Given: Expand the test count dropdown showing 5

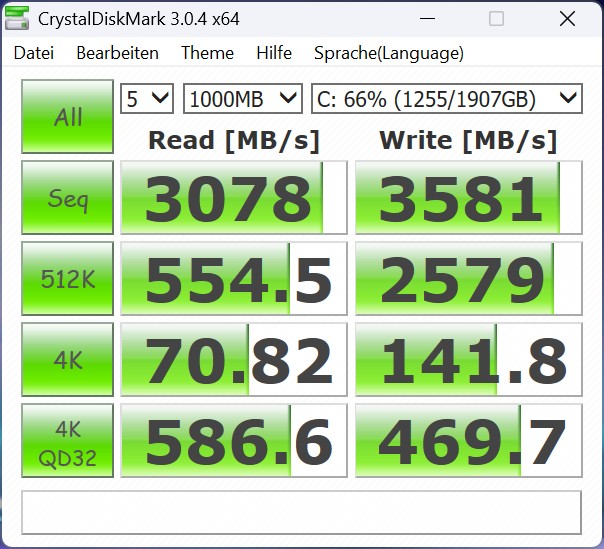Looking at the screenshot, I should point(147,99).
